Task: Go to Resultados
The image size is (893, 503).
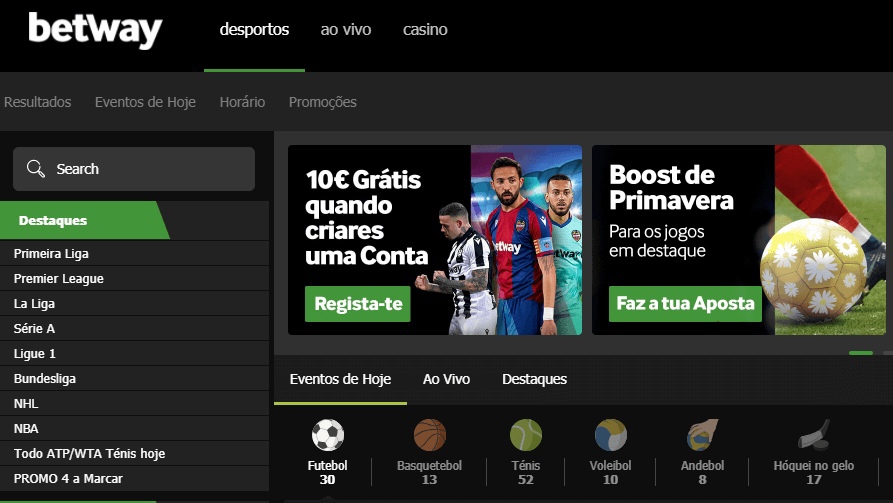Action: 38,102
